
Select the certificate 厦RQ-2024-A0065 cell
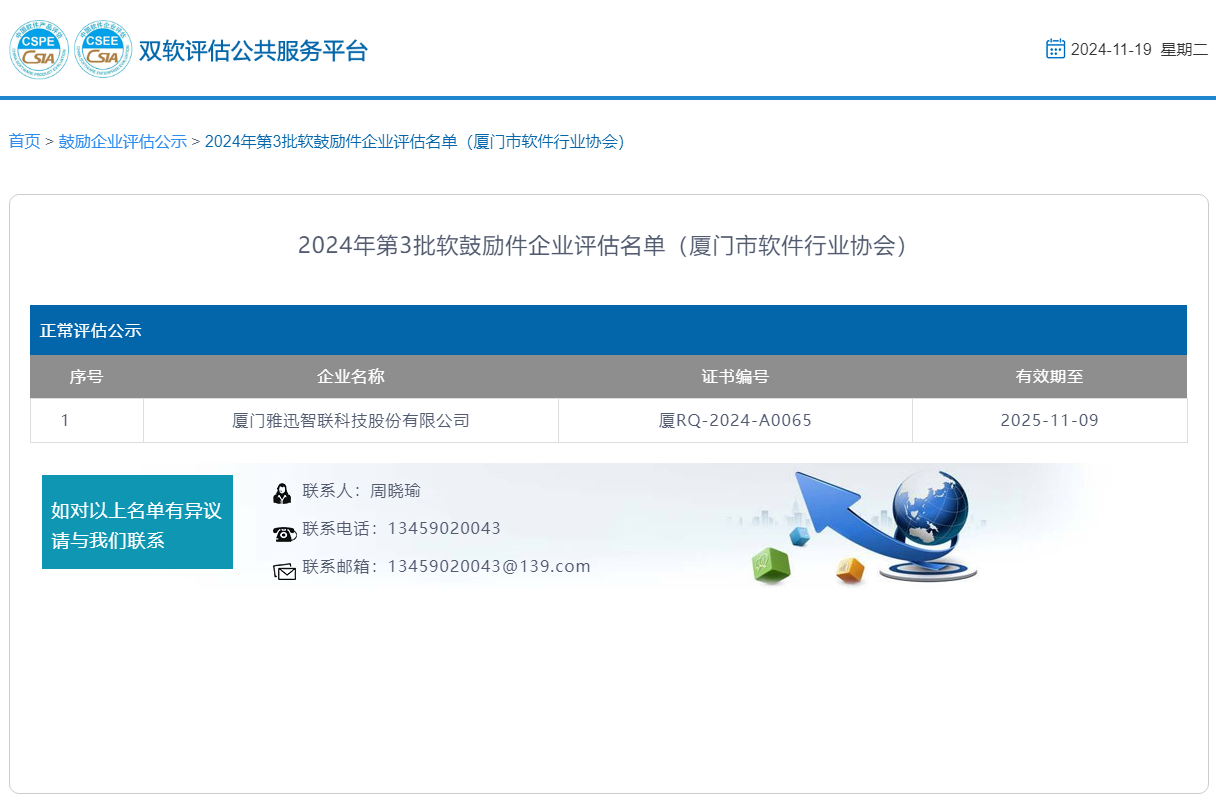[735, 420]
